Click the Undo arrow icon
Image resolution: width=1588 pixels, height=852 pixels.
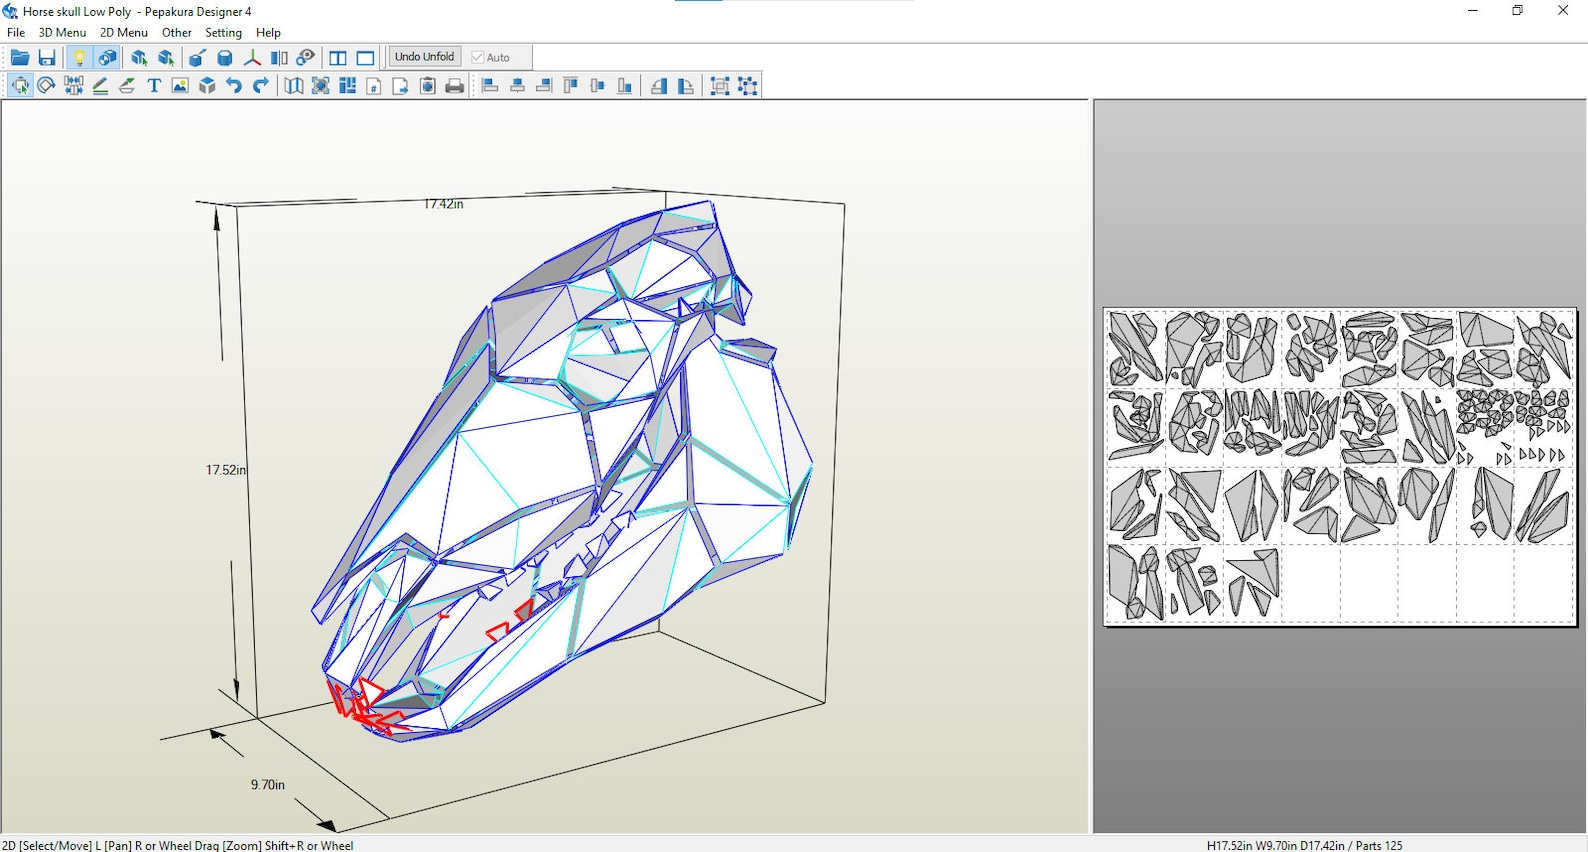click(x=234, y=86)
